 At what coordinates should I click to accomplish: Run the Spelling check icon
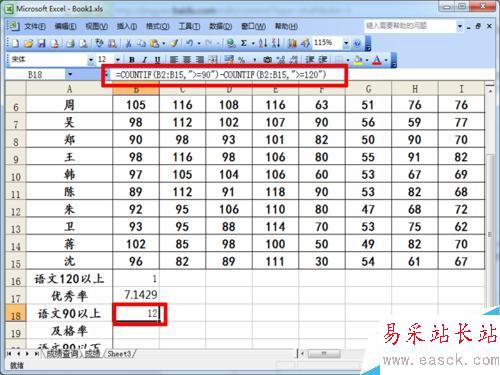[x=99, y=43]
